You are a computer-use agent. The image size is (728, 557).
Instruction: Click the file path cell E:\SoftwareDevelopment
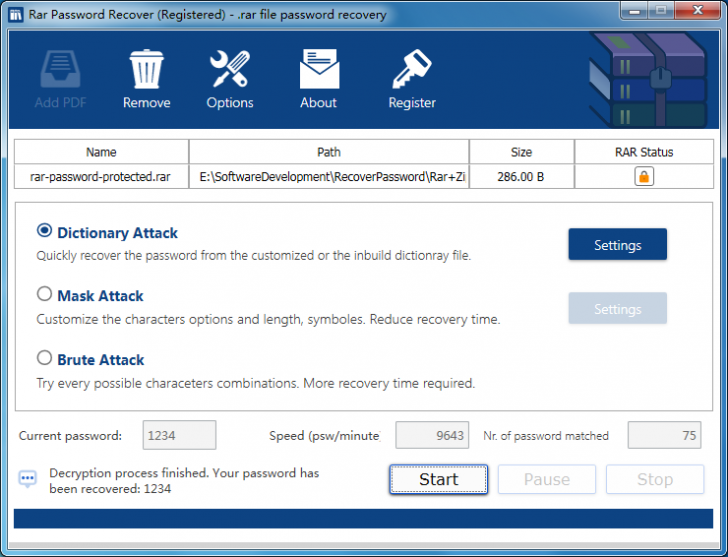click(x=329, y=176)
